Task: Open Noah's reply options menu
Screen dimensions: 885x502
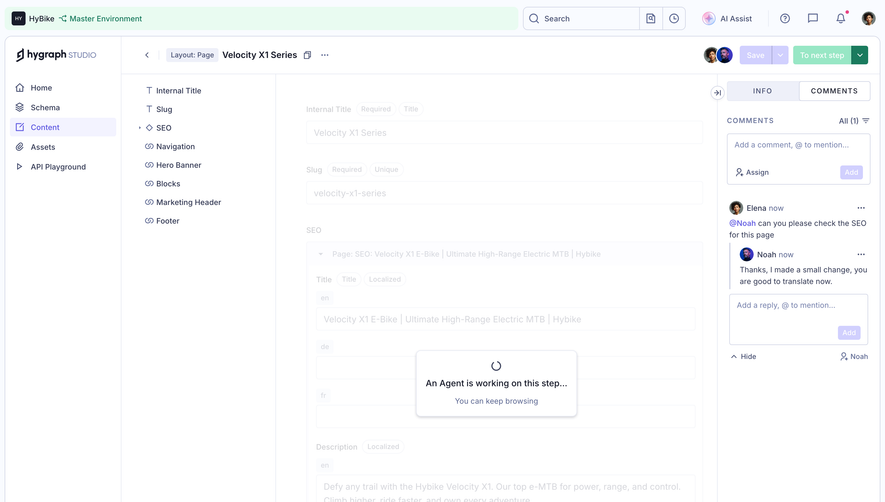Action: 861,255
